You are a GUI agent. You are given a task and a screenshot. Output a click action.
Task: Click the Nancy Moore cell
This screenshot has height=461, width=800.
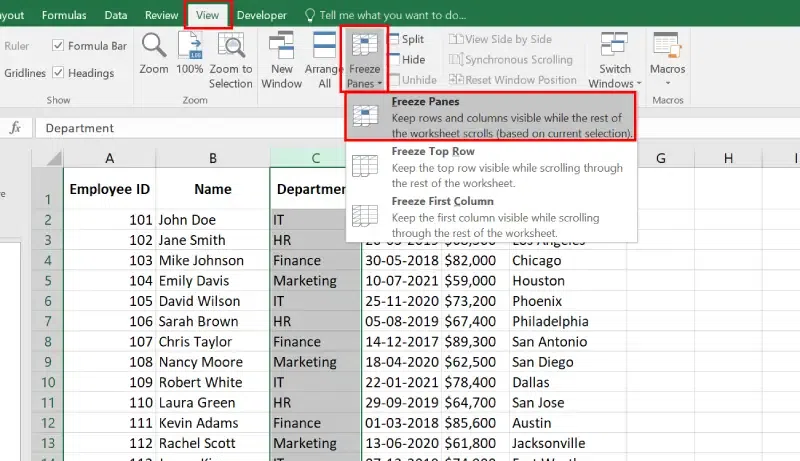pyautogui.click(x=213, y=362)
